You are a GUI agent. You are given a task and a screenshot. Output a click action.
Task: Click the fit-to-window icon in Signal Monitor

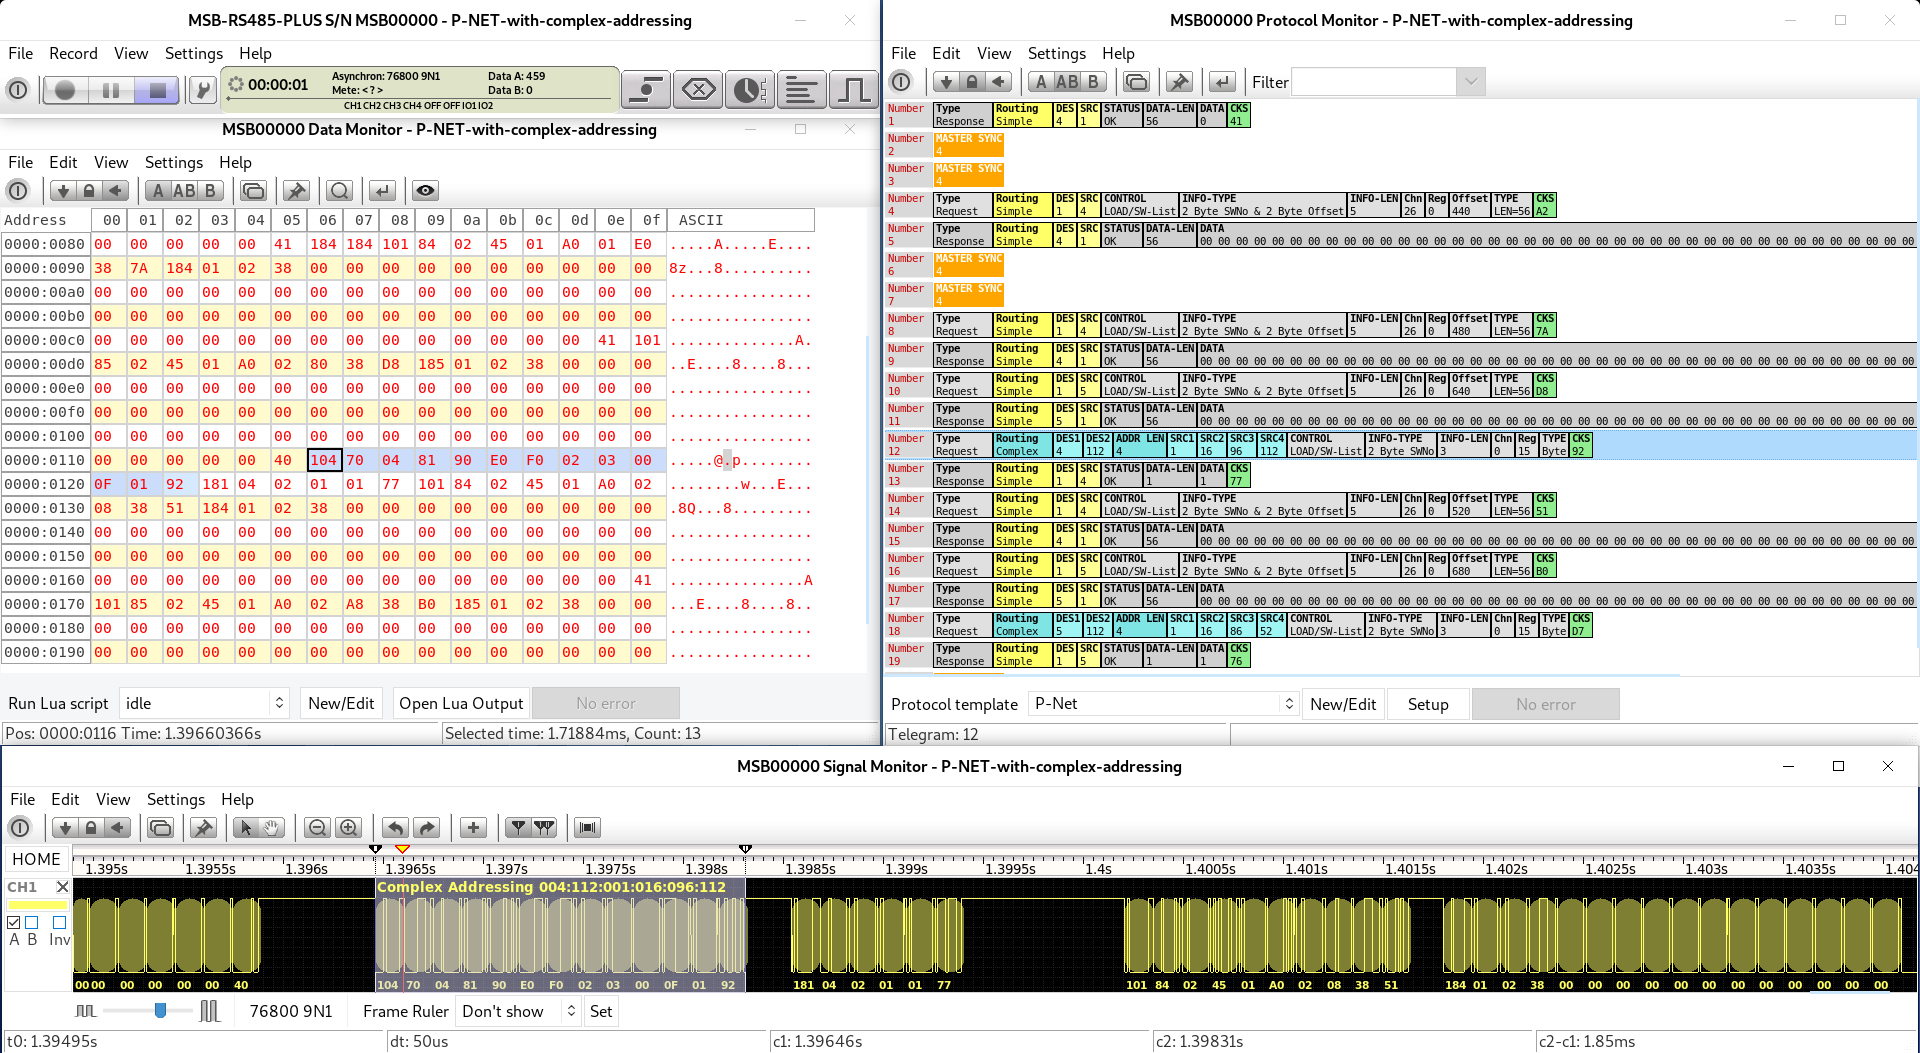coord(588,828)
